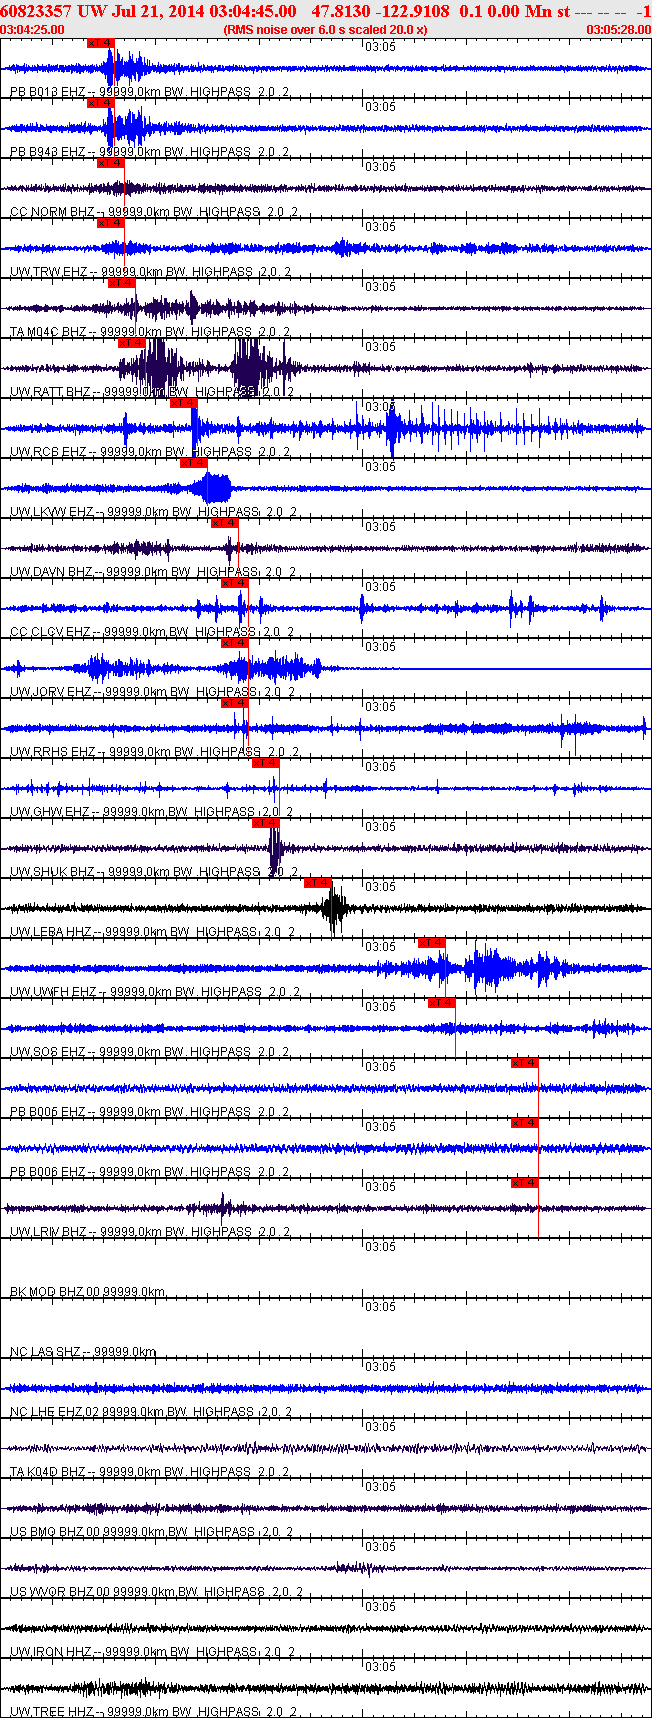
Task: Click the UW GHW EHZ station label
Action: 153,812
